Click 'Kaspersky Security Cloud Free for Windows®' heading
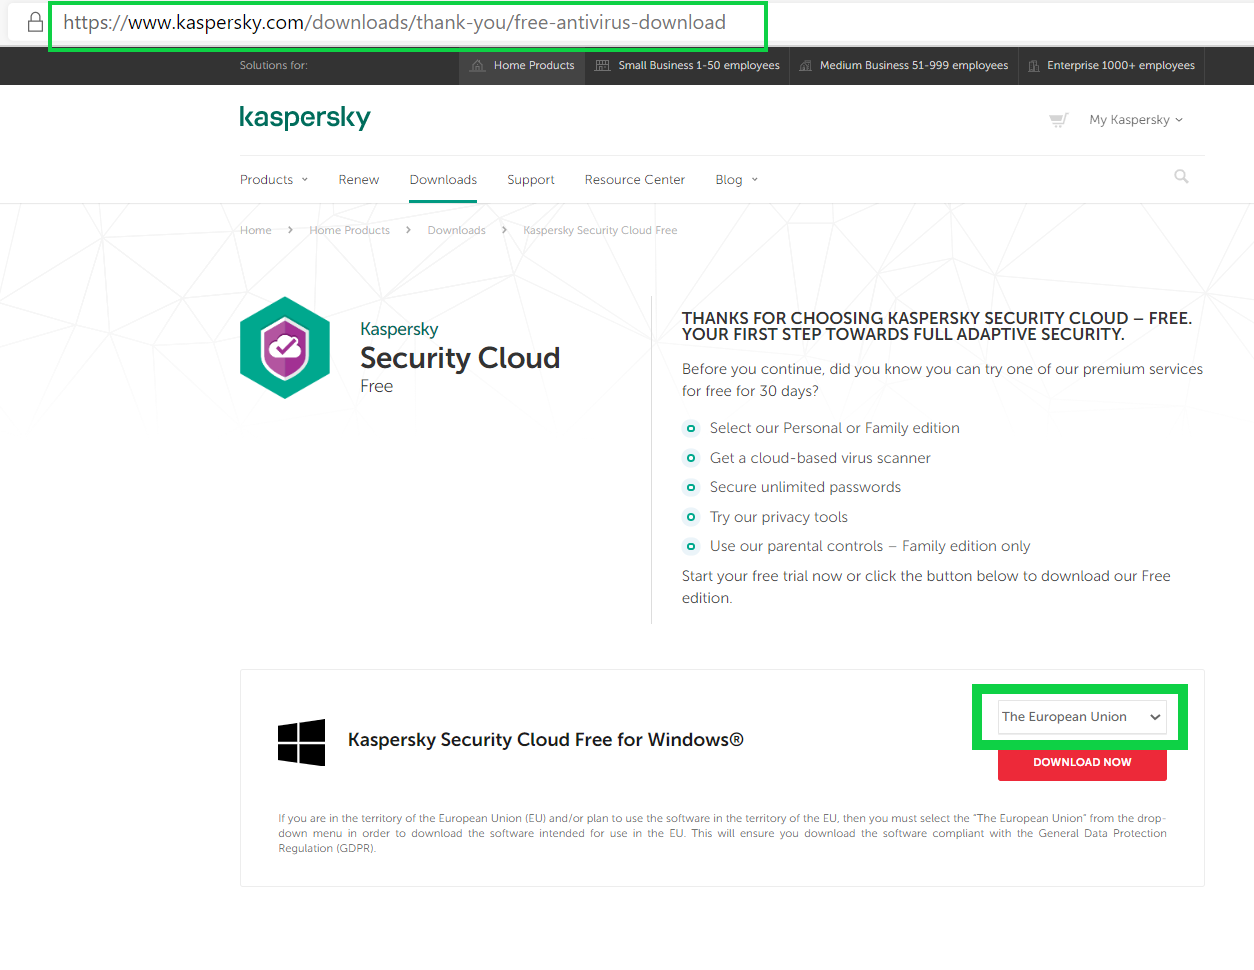Screen dimensions: 1254x970 546,740
